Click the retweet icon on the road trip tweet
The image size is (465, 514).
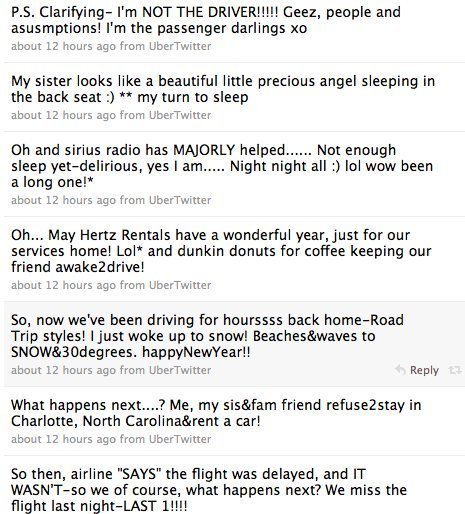pos(455,370)
